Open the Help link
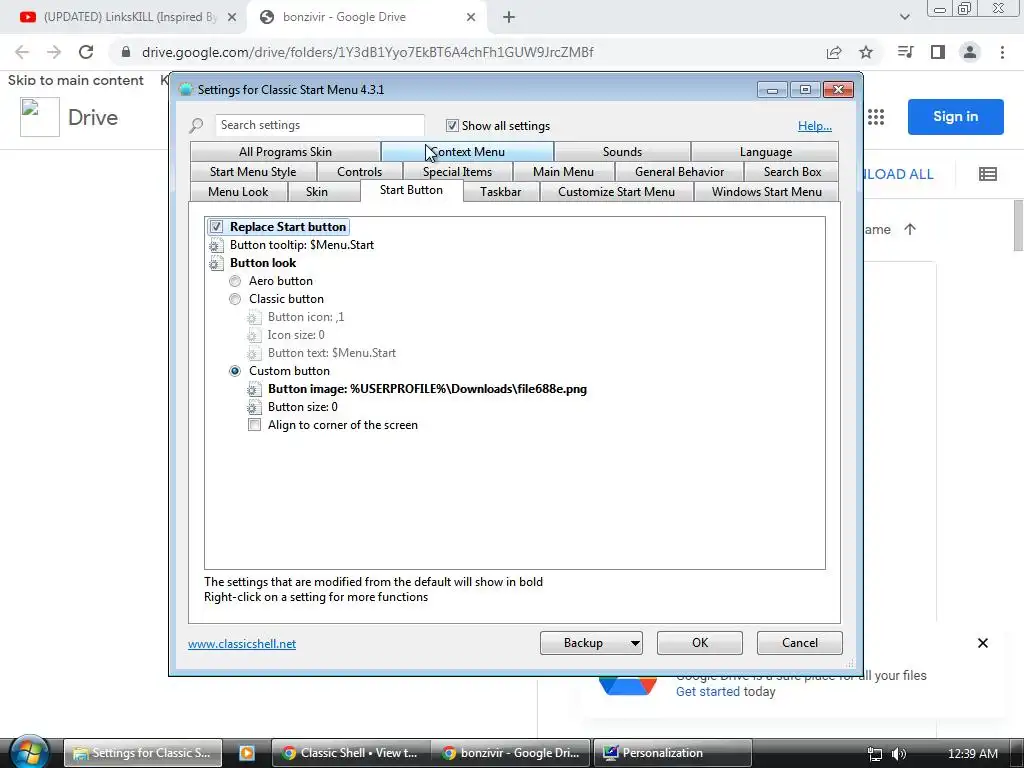Viewport: 1024px width, 768px height. [814, 126]
